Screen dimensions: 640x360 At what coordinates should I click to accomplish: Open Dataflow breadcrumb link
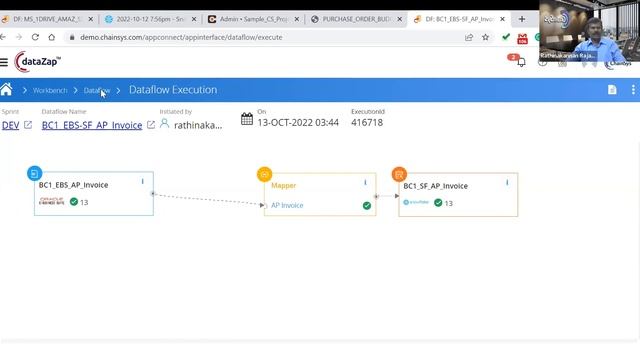pyautogui.click(x=97, y=91)
